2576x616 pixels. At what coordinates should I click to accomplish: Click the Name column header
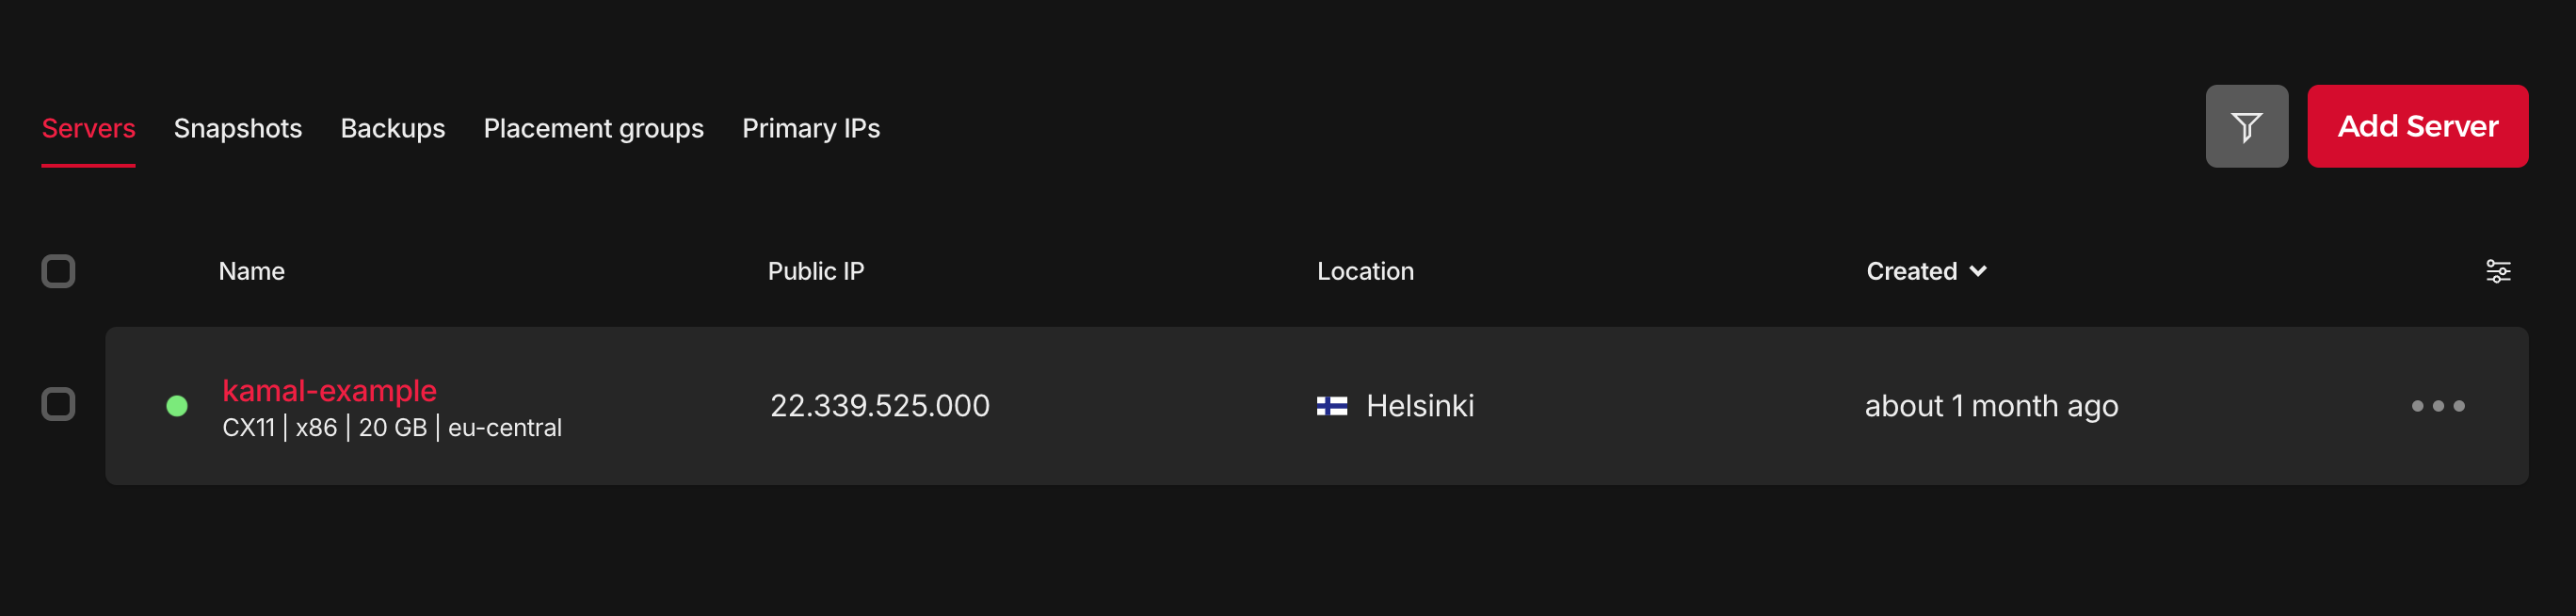251,271
